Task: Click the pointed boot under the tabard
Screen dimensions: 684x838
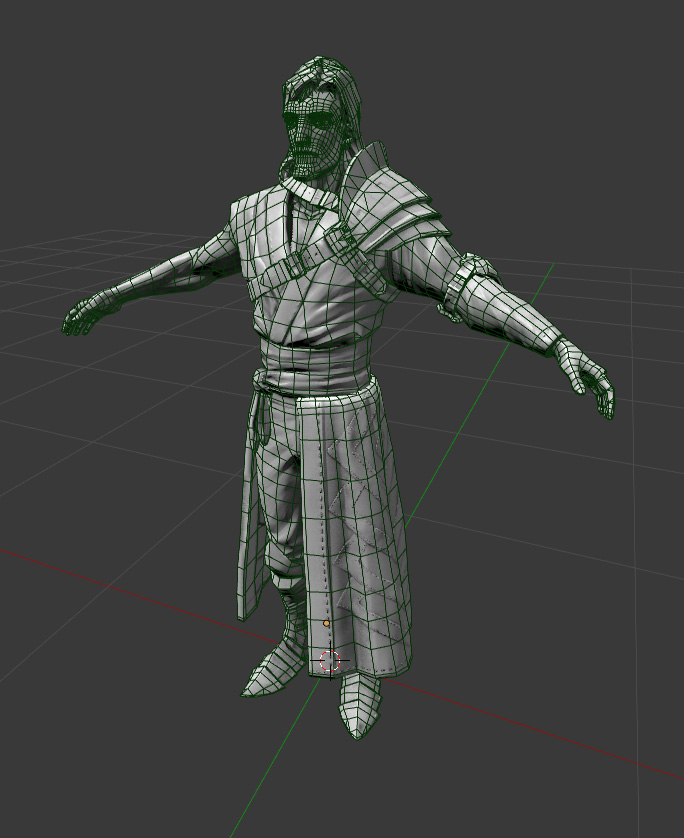Action: [x=359, y=704]
